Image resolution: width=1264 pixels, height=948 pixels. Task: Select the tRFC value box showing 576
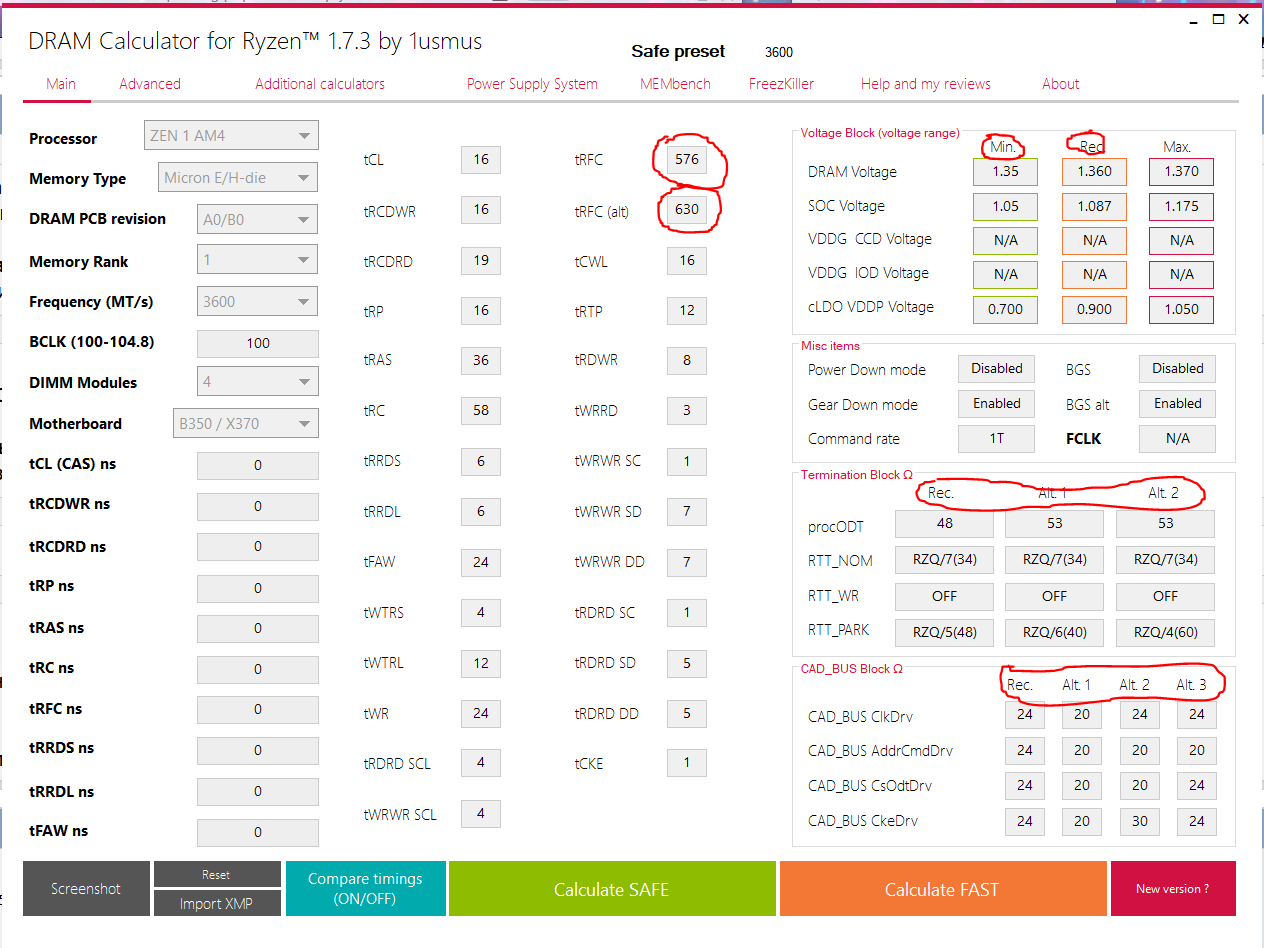point(687,159)
